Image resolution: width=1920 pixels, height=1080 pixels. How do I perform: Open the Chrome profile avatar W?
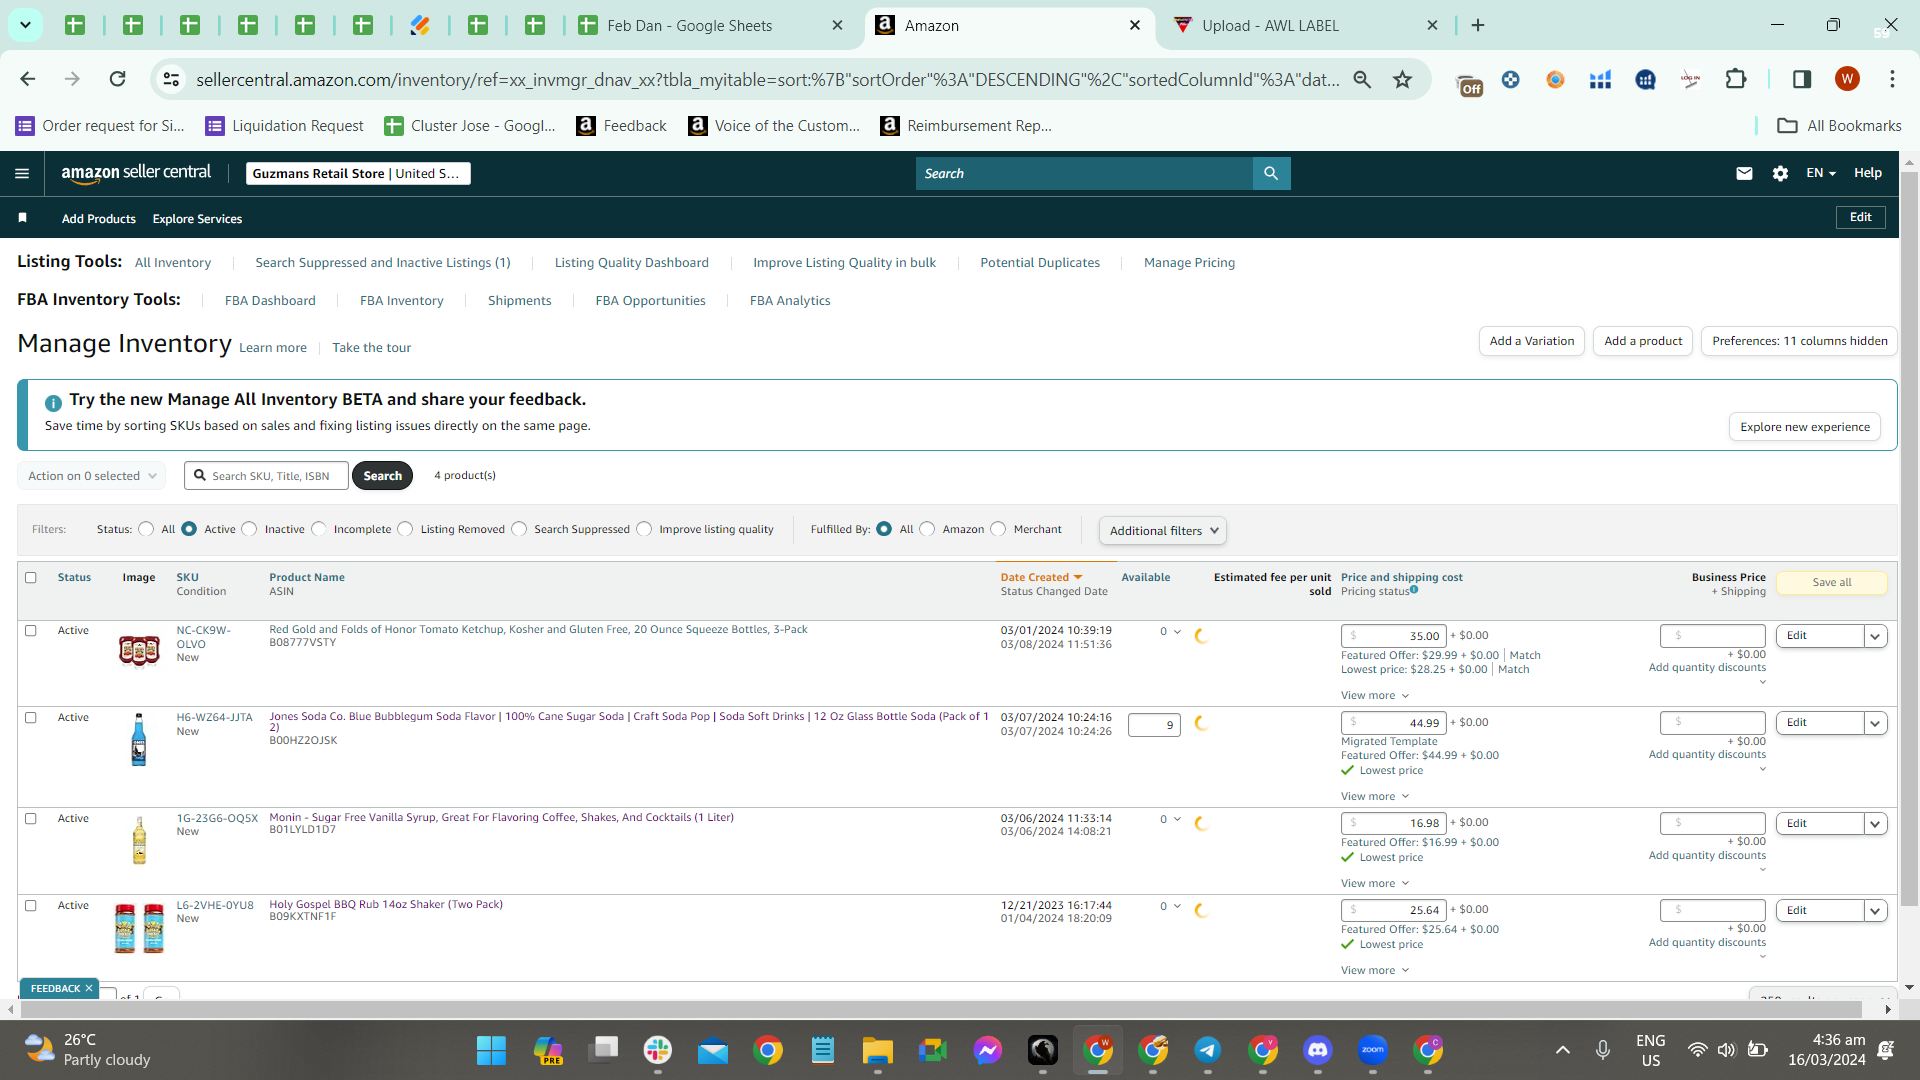click(1847, 79)
